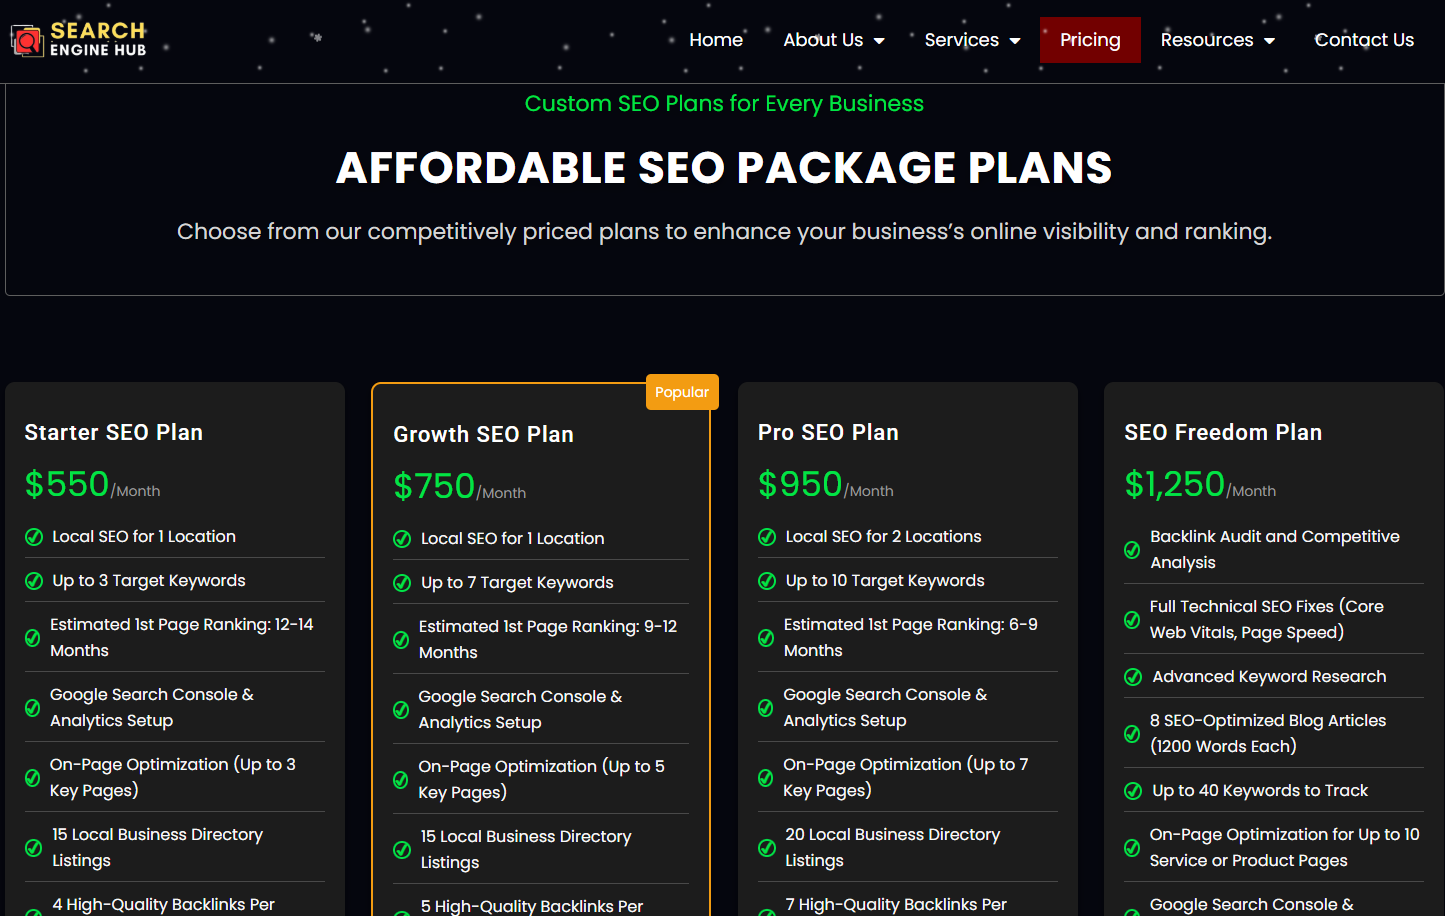
Task: Click checkmark next to Google Search Console & Analytics Setup
Action: [32, 707]
